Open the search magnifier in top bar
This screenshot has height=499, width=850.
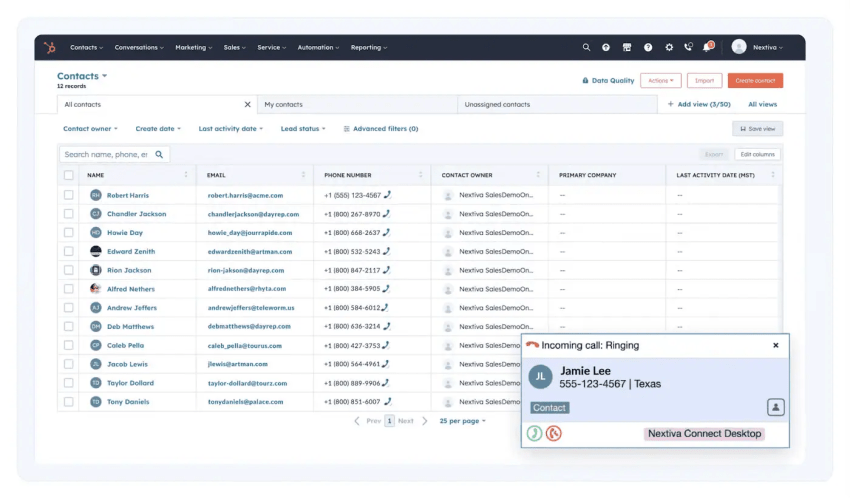(x=586, y=48)
